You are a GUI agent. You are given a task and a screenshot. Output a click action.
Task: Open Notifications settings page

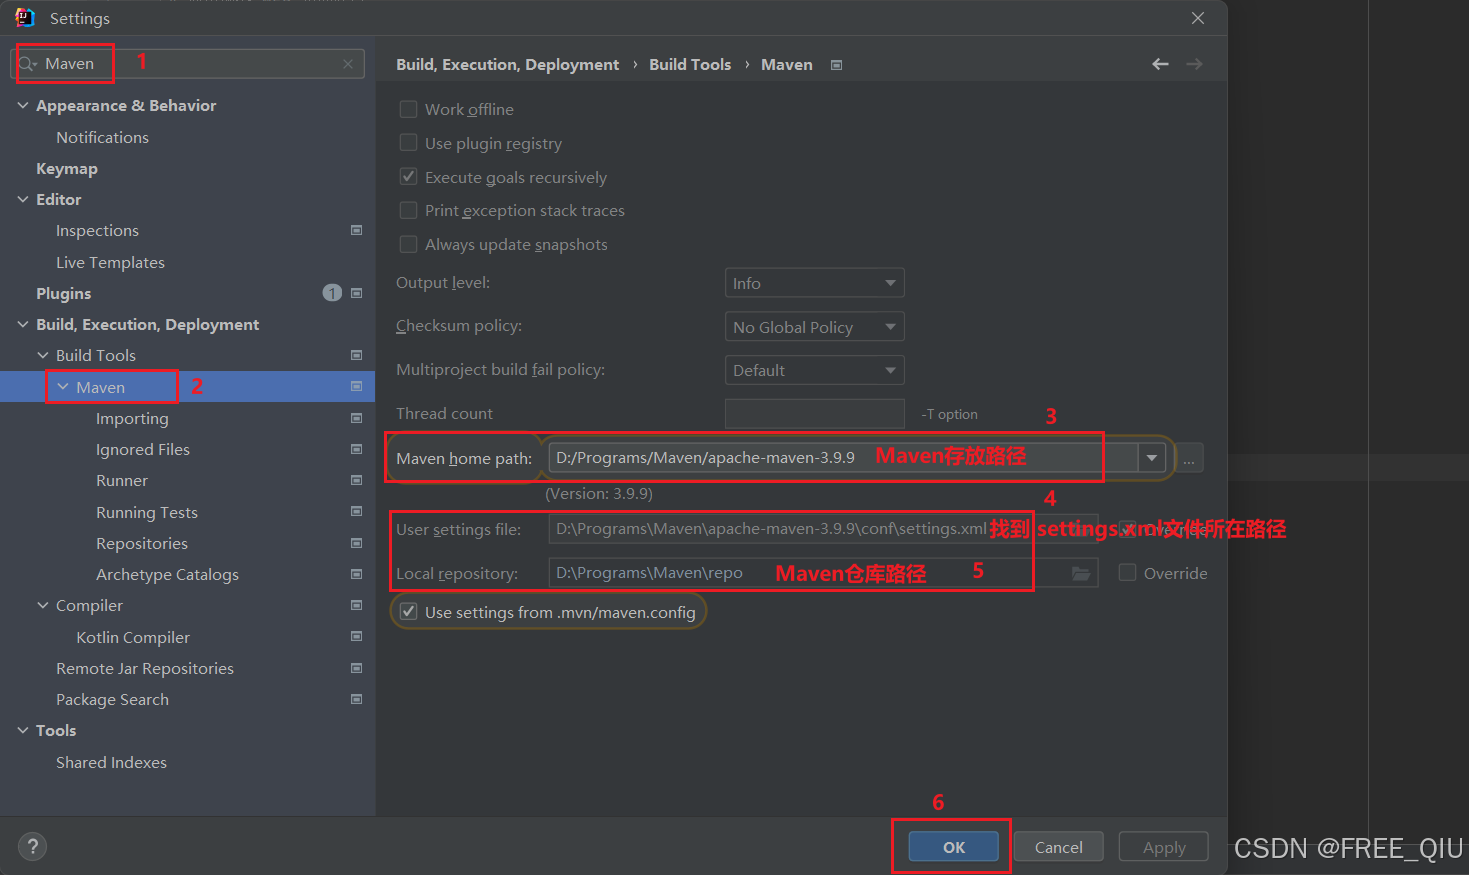pos(102,137)
